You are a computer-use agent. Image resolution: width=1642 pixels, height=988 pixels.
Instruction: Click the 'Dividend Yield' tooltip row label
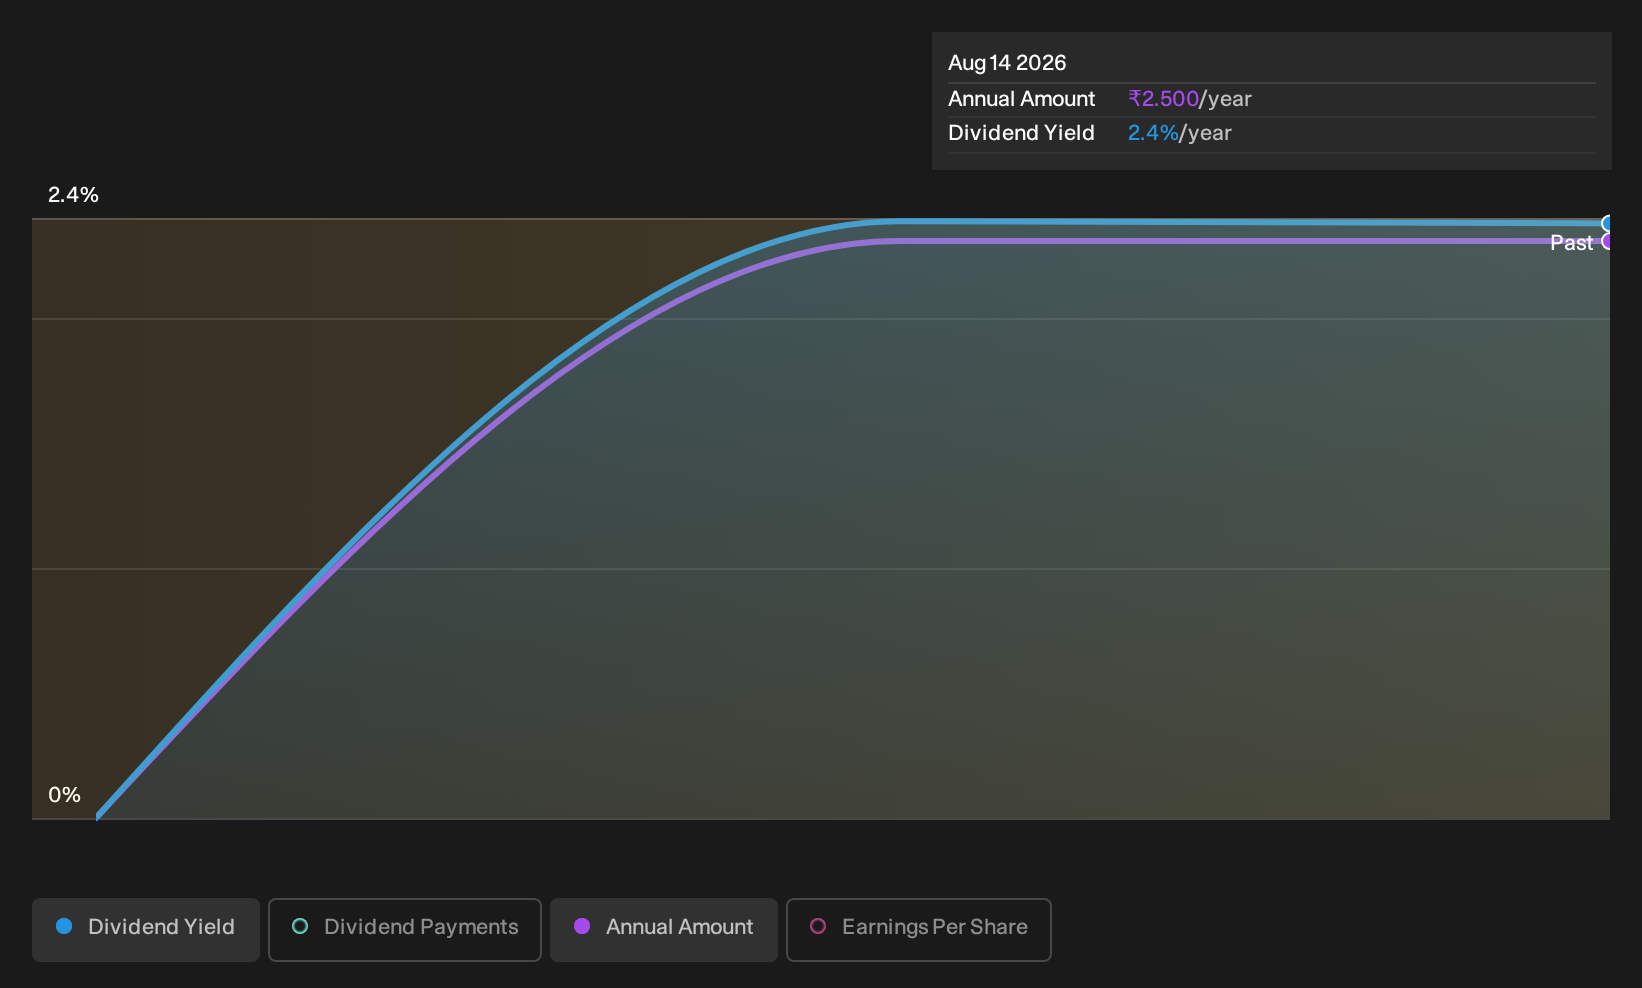1021,133
